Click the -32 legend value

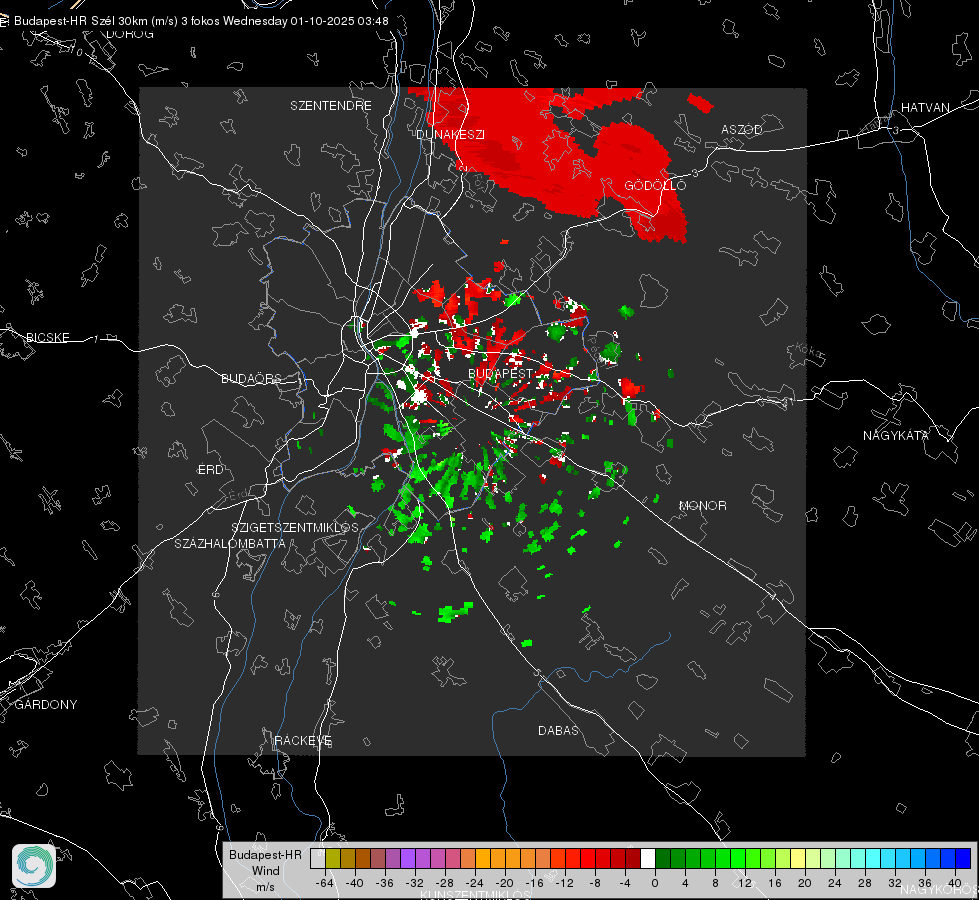pyautogui.click(x=415, y=883)
